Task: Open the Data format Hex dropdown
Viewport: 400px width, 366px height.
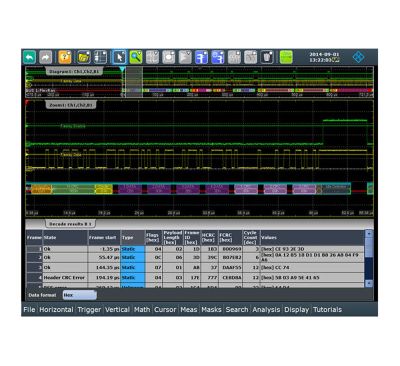Action: [x=80, y=295]
